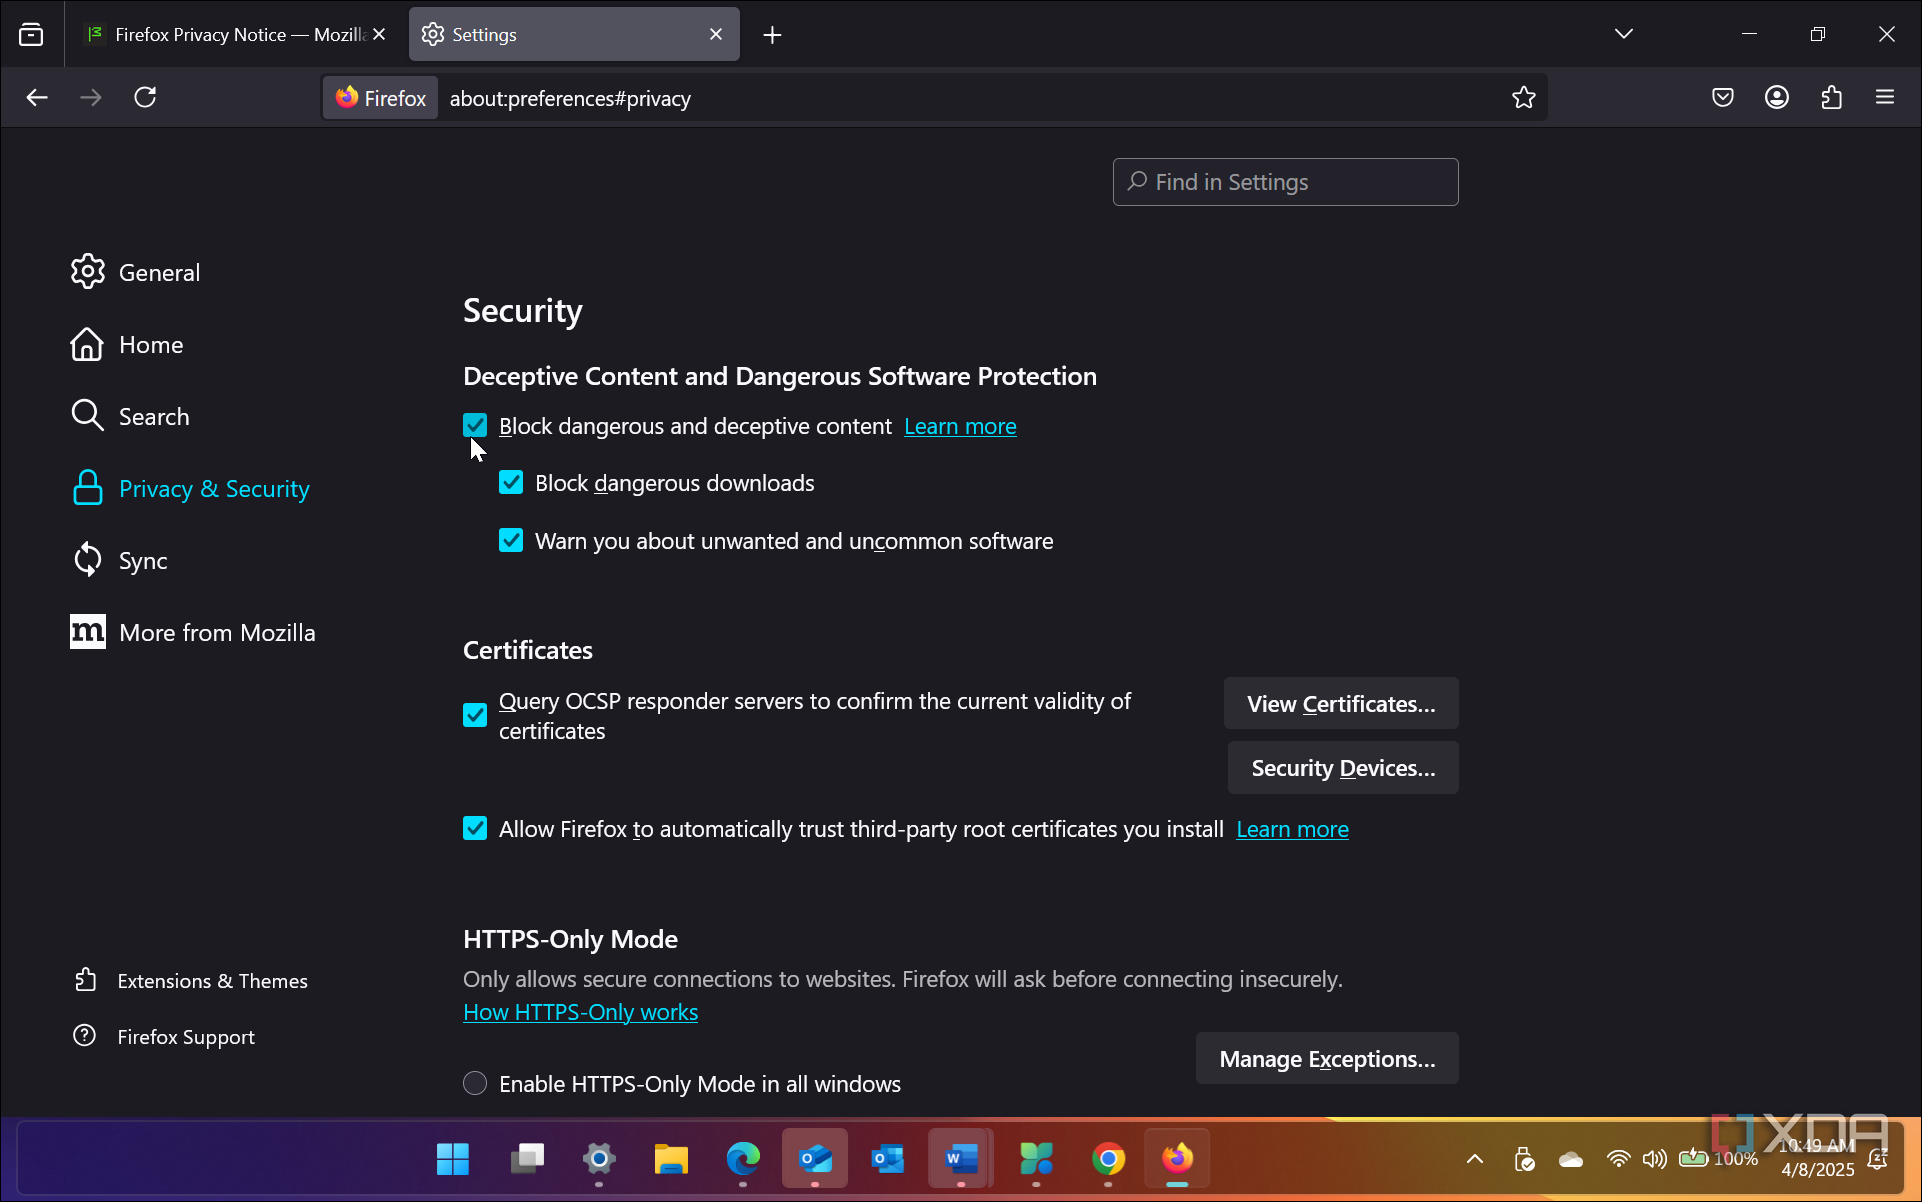Close the Firefox Privacy Notice tab
This screenshot has height=1202, width=1922.
pyautogui.click(x=379, y=34)
